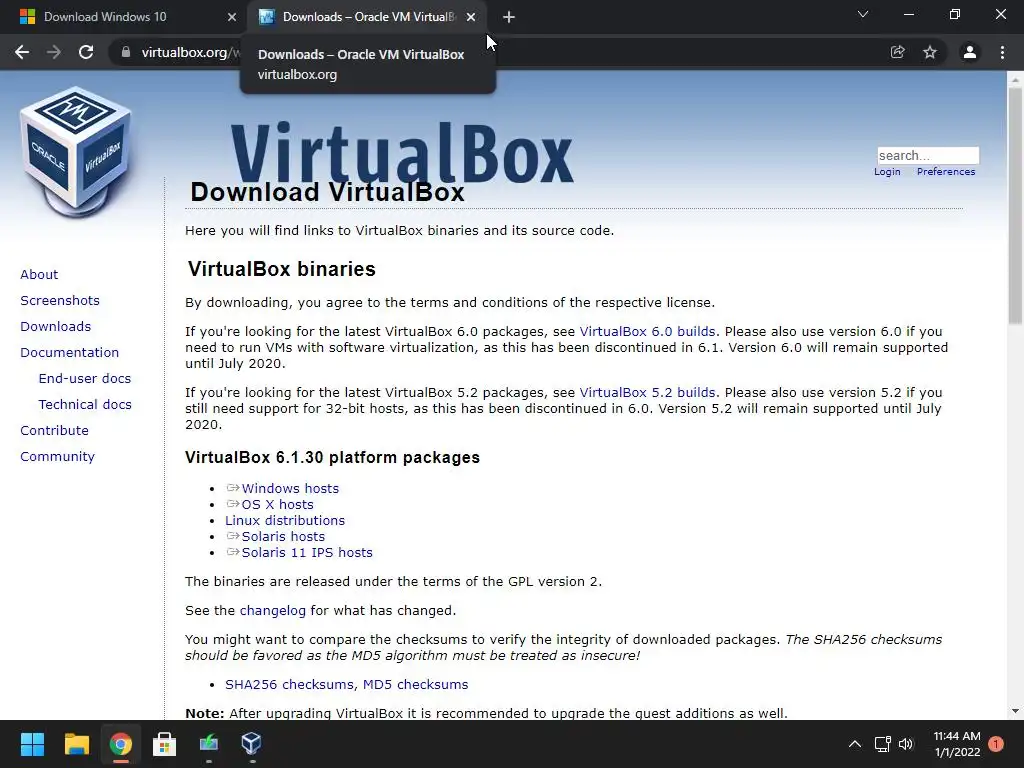The height and width of the screenshot is (768, 1024).
Task: Click the share page icon
Action: click(898, 52)
